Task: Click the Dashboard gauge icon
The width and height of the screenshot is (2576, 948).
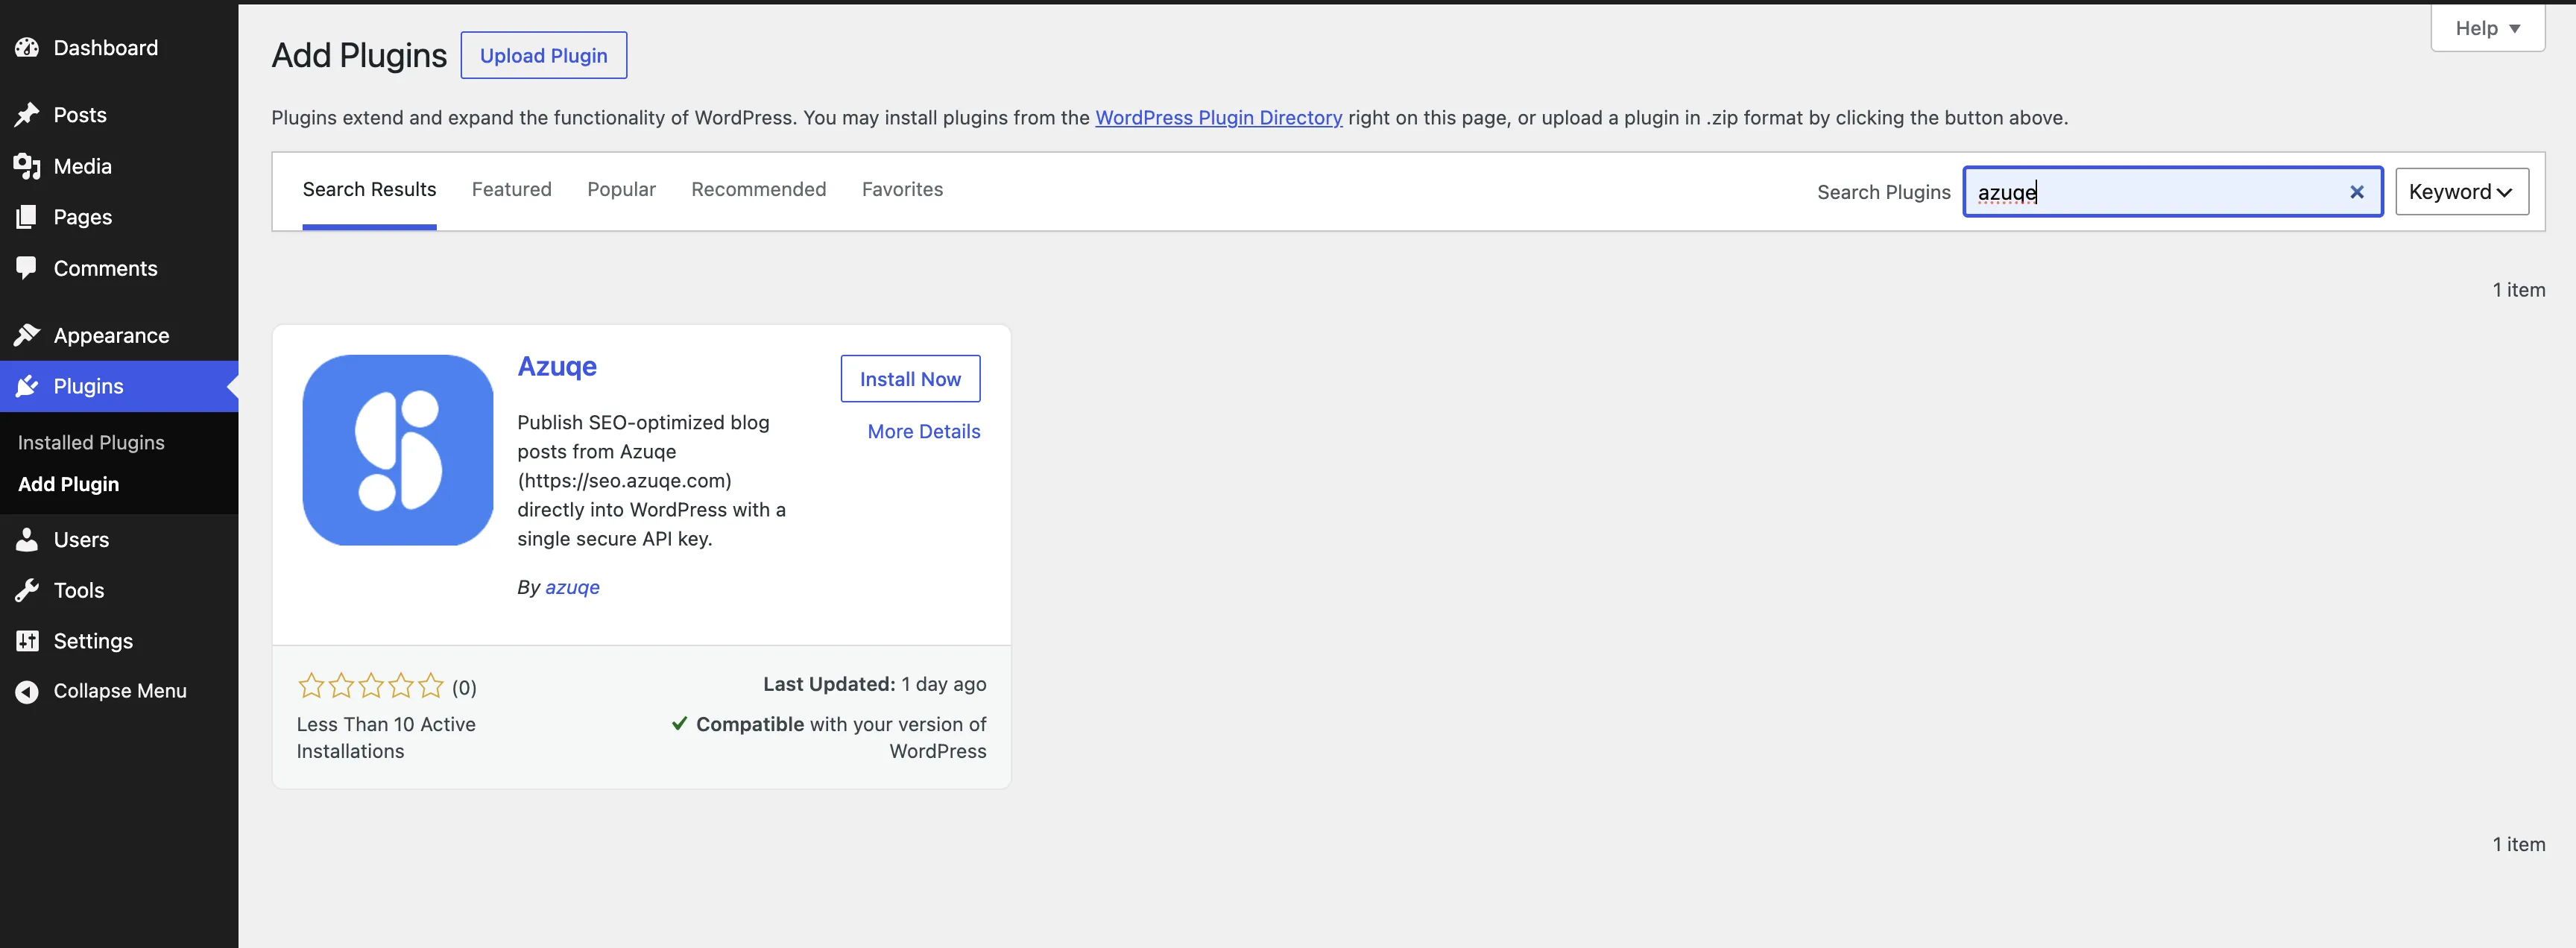Action: pyautogui.click(x=27, y=47)
